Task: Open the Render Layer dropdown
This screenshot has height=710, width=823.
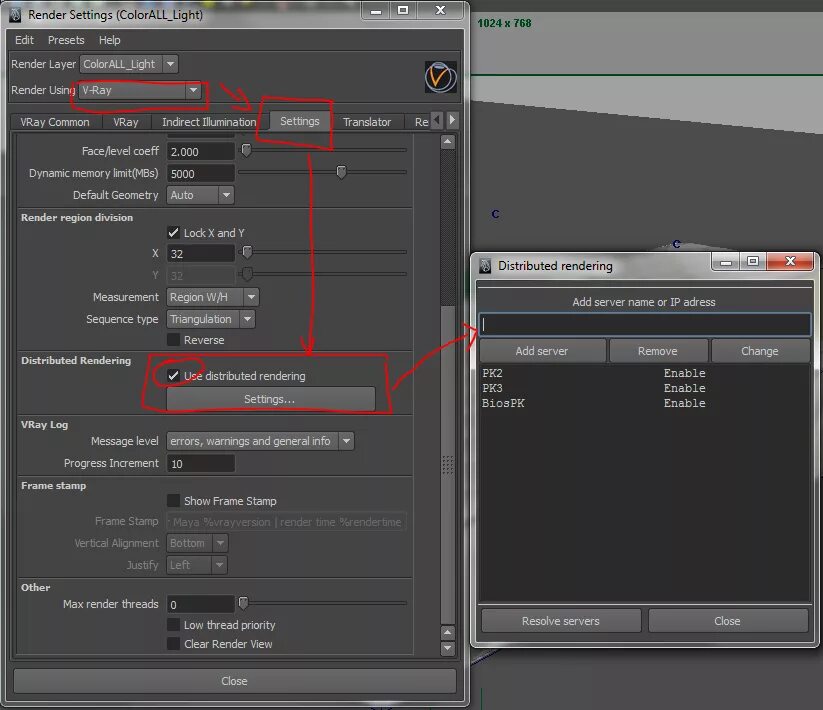Action: (129, 64)
